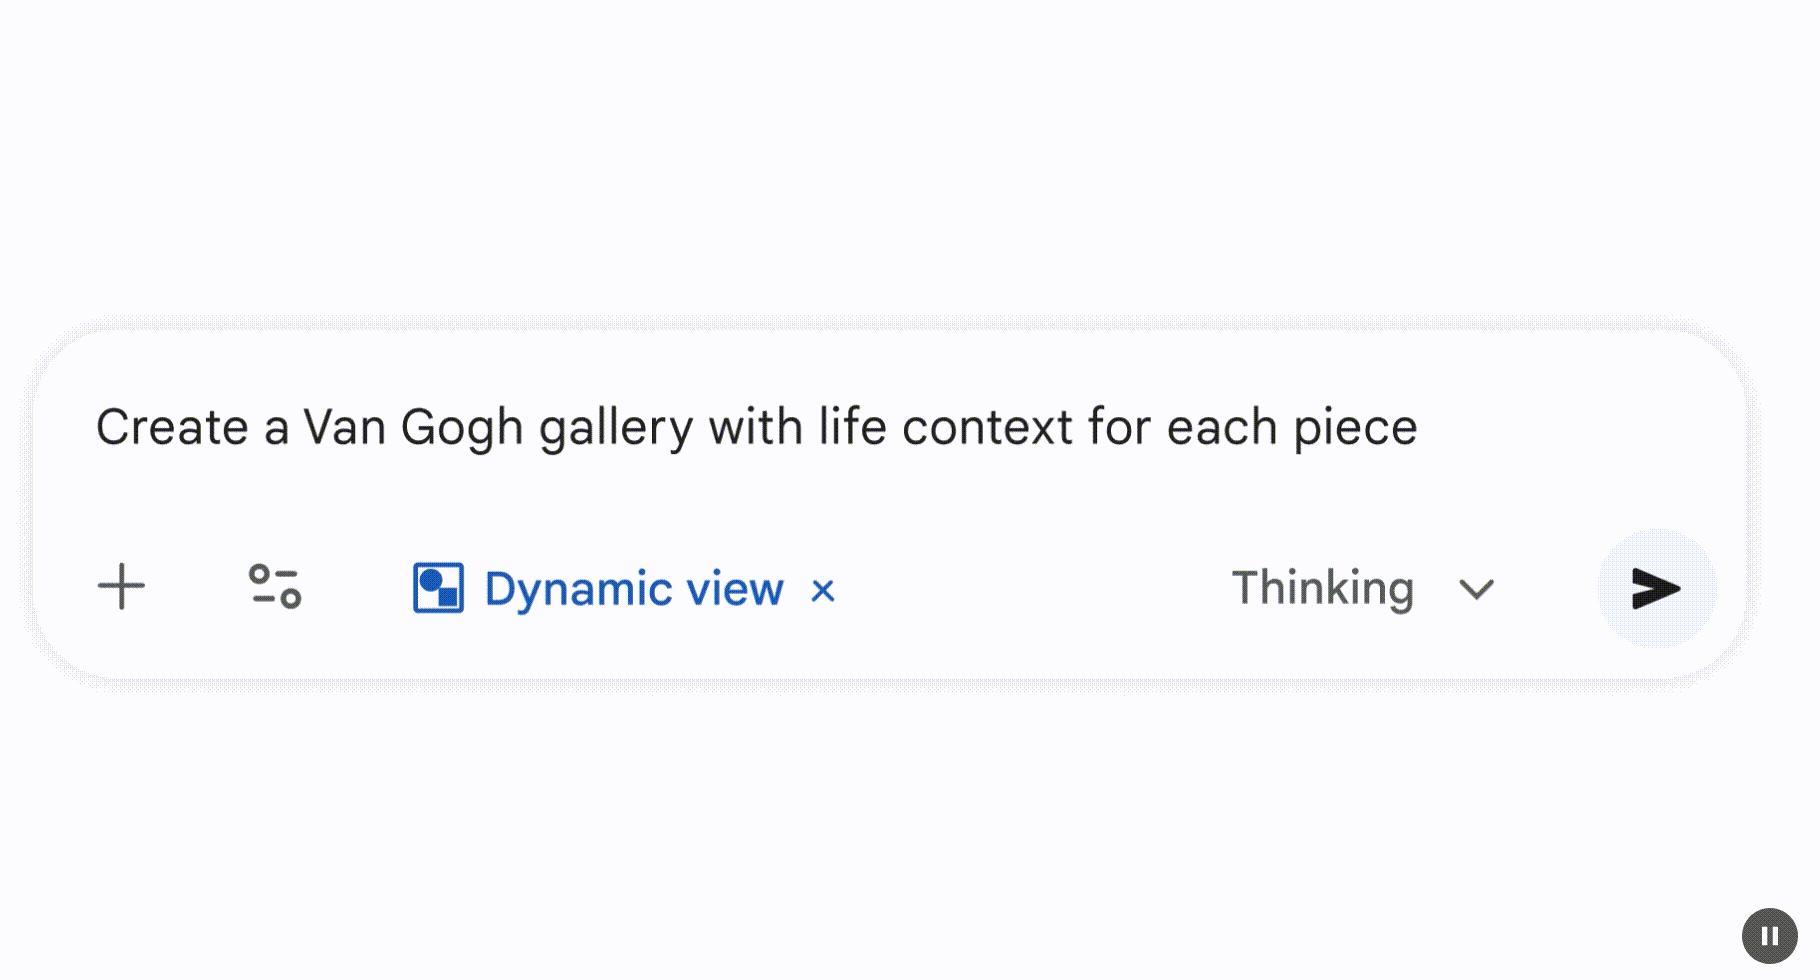Expand the chevron beside Thinking
This screenshot has width=1820, height=980.
(1476, 589)
